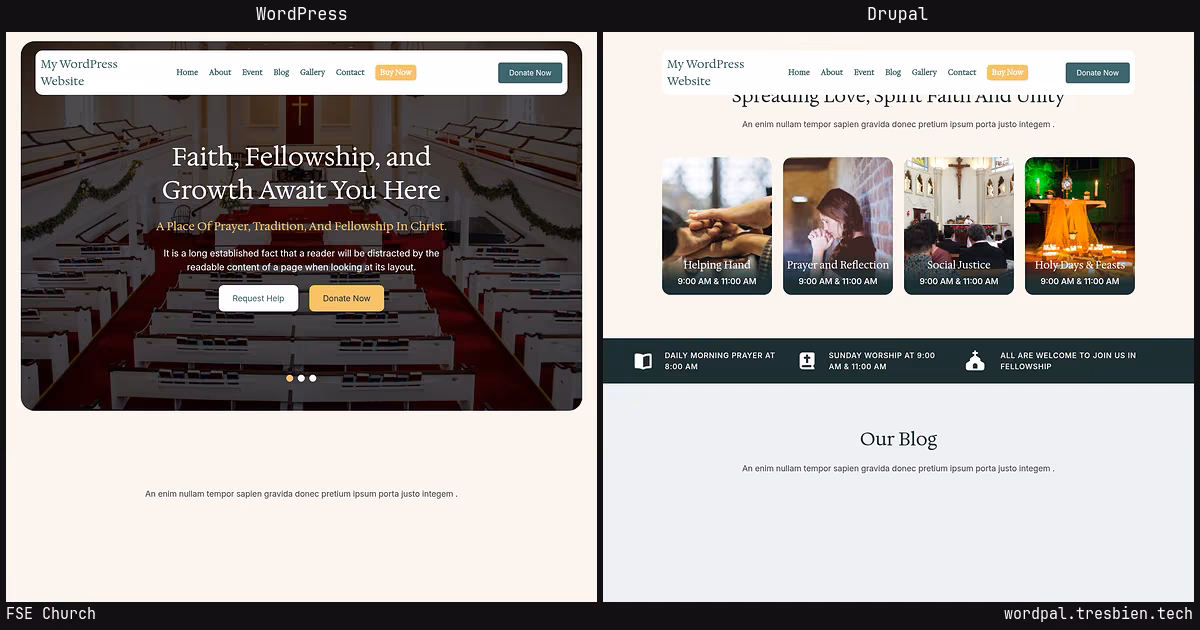The height and width of the screenshot is (630, 1200).
Task: Click the yellow subtitle A Place Of Prayer, Tradition
Action: click(301, 227)
